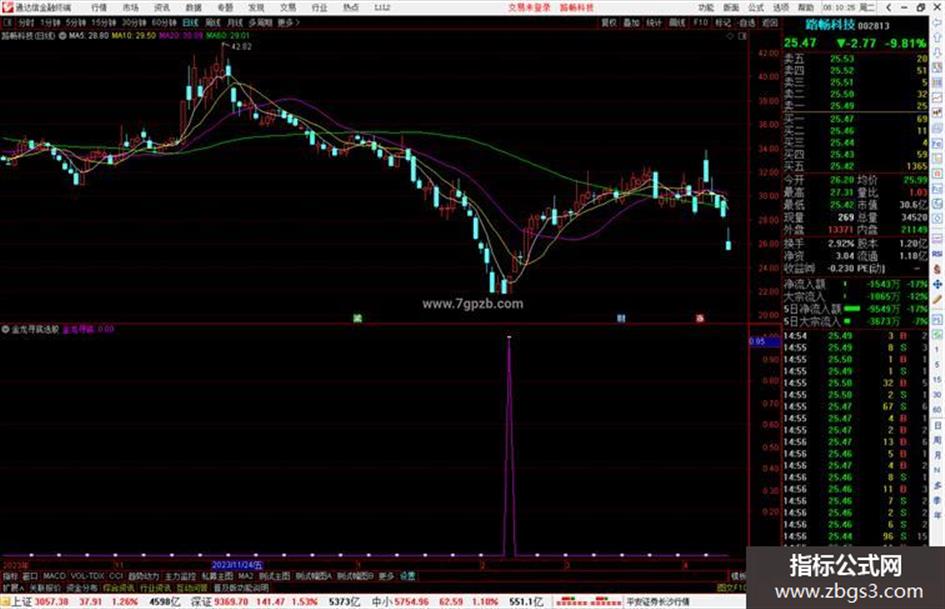Open the 市场 menu
This screenshot has height=609, width=945.
pos(130,7)
